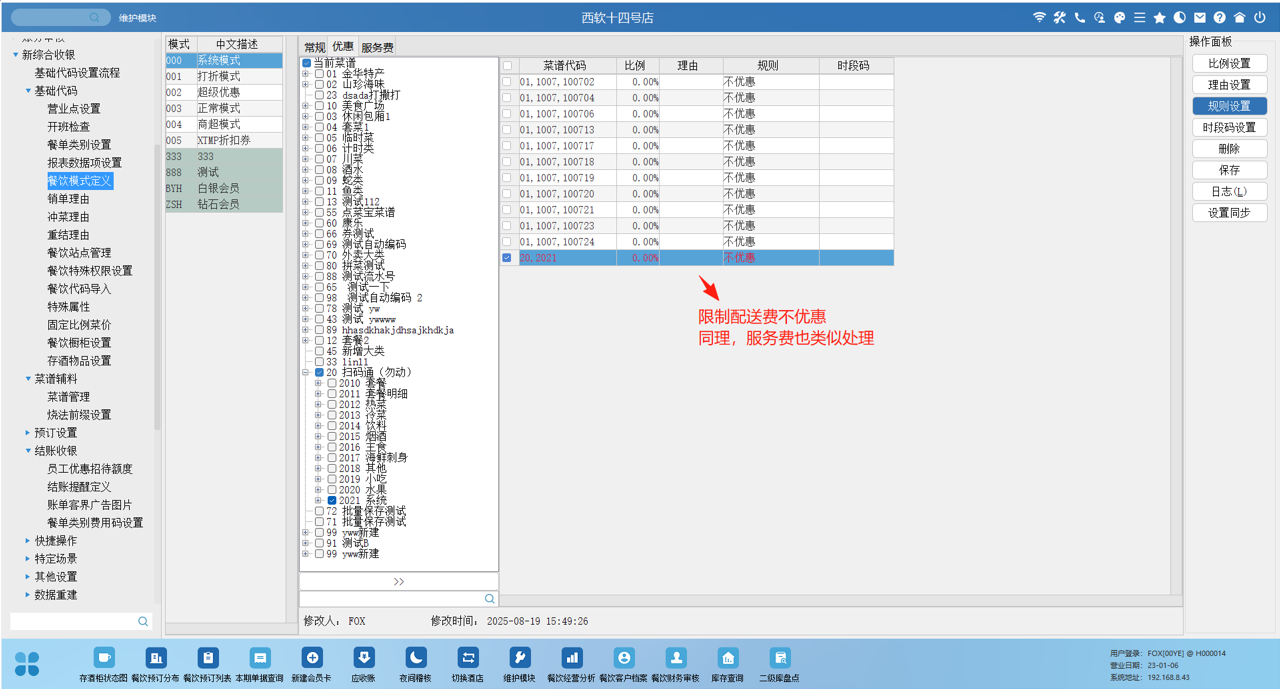Collapse the 基础代码 sidebar section
The width and height of the screenshot is (1280, 693).
tap(28, 91)
